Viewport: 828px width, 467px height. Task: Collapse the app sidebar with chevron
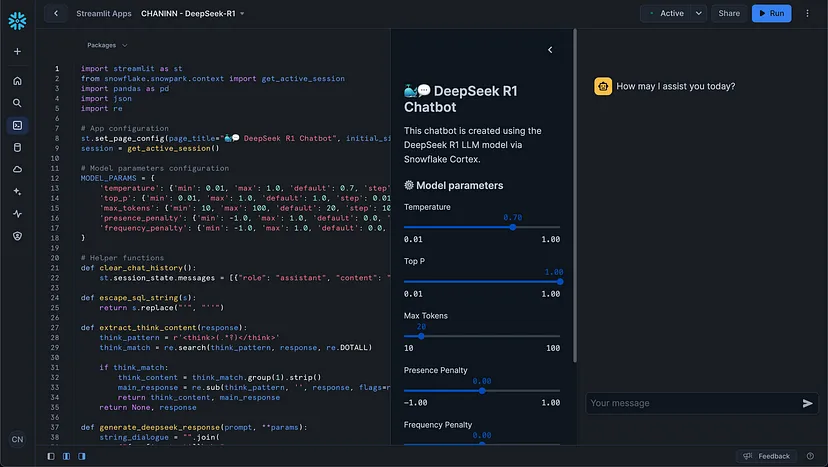550,50
